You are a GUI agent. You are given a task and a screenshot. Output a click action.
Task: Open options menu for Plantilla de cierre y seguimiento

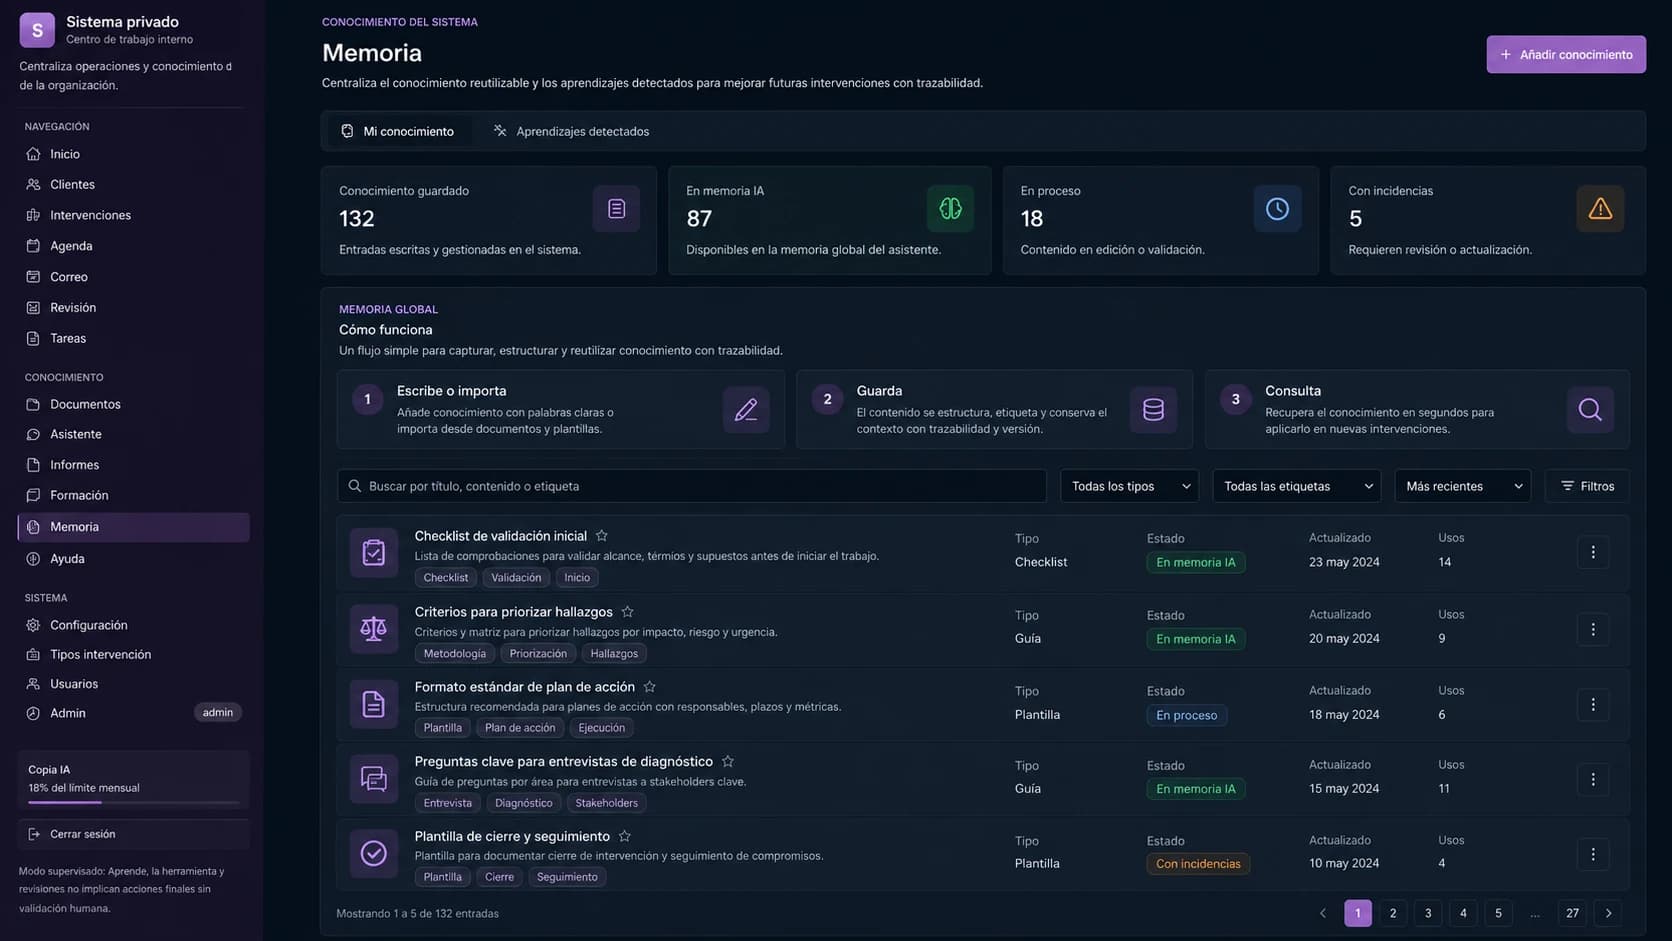point(1592,854)
